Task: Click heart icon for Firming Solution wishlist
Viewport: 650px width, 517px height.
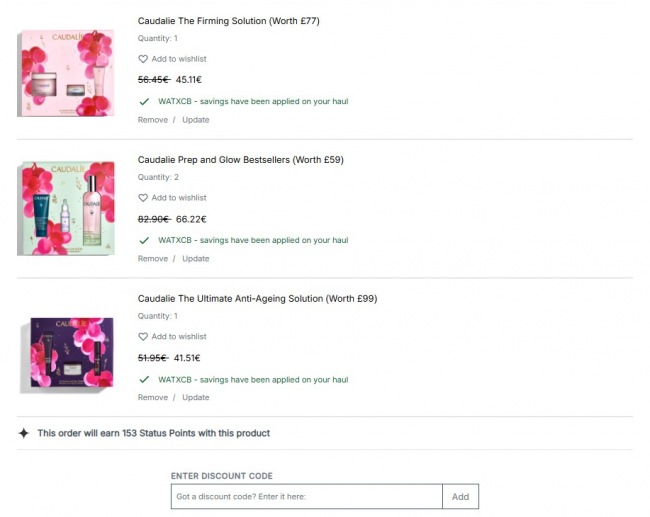Action: pyautogui.click(x=143, y=59)
